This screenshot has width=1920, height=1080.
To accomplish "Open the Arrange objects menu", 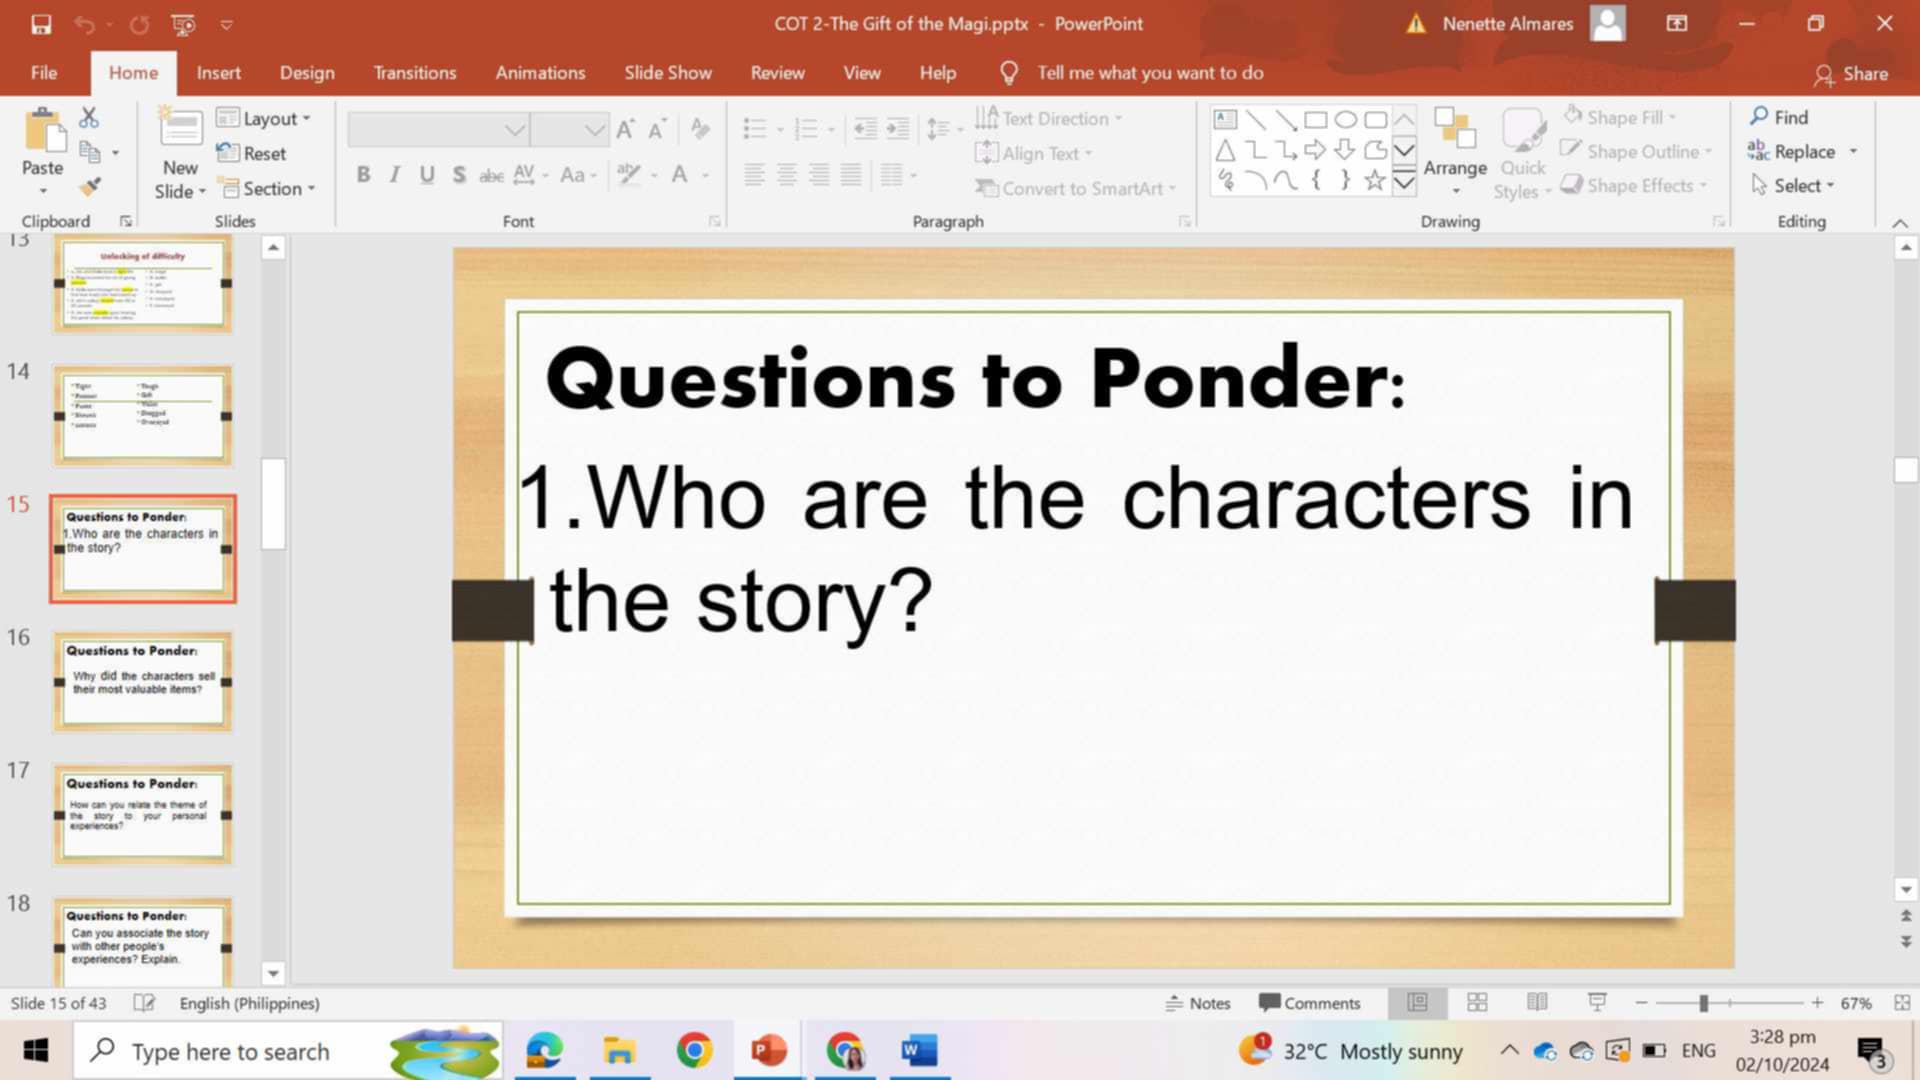I will [1455, 152].
